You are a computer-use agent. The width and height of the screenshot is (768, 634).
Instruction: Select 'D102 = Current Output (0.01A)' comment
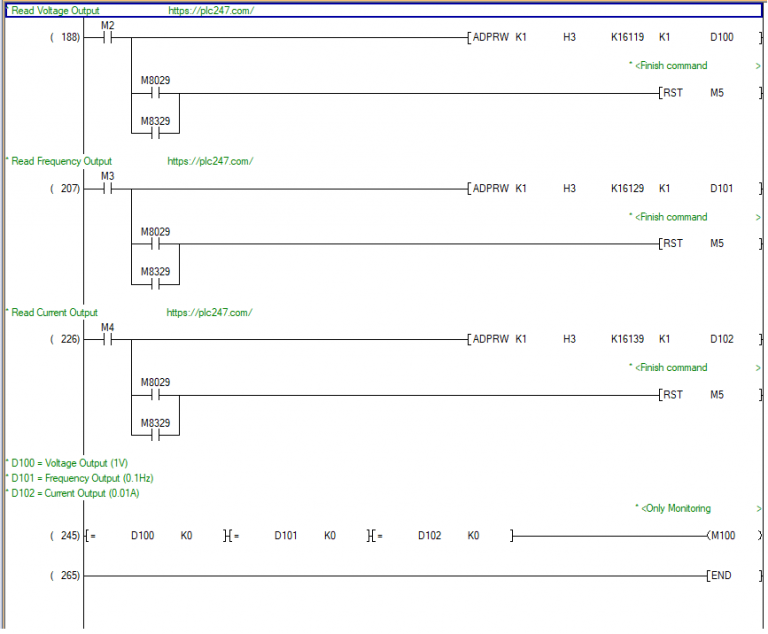coord(73,493)
